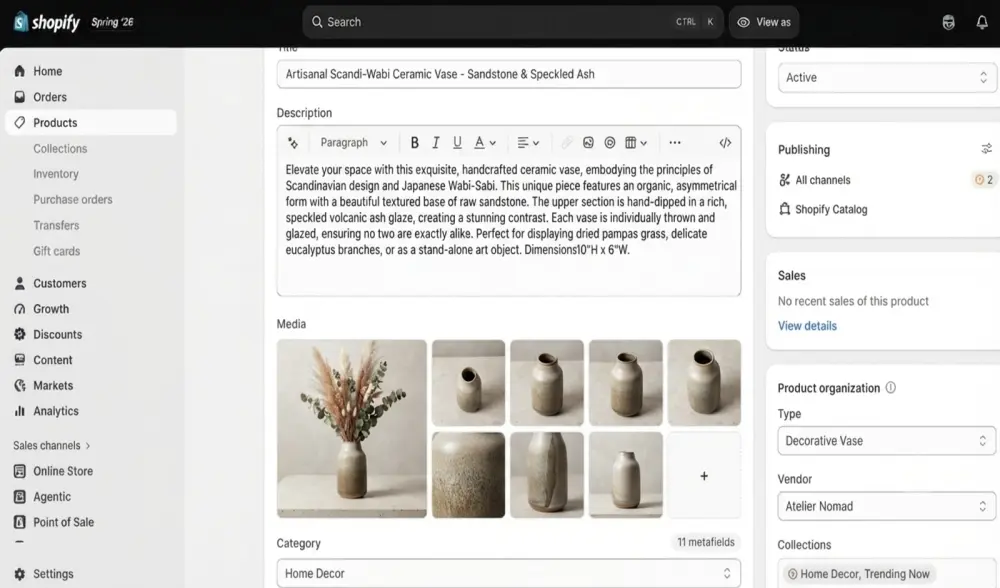The height and width of the screenshot is (588, 1000).
Task: Open Products in sidebar
Action: pyautogui.click(x=91, y=122)
